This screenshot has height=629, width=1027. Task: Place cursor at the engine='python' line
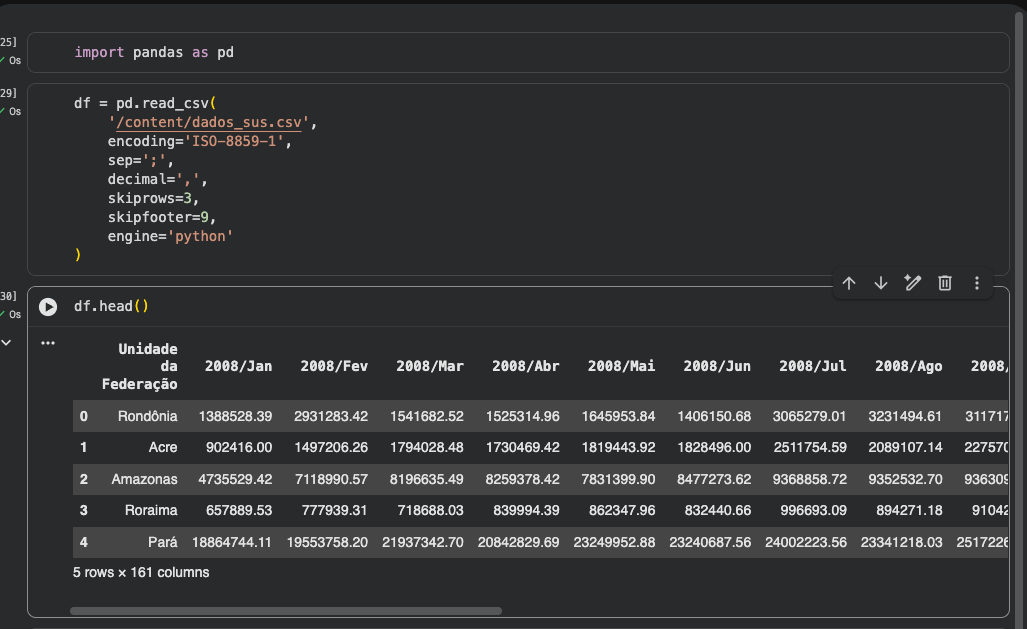pyautogui.click(x=170, y=236)
